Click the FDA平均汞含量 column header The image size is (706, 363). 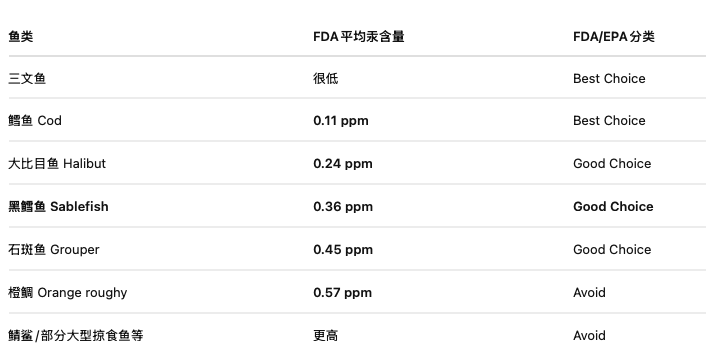(x=359, y=36)
